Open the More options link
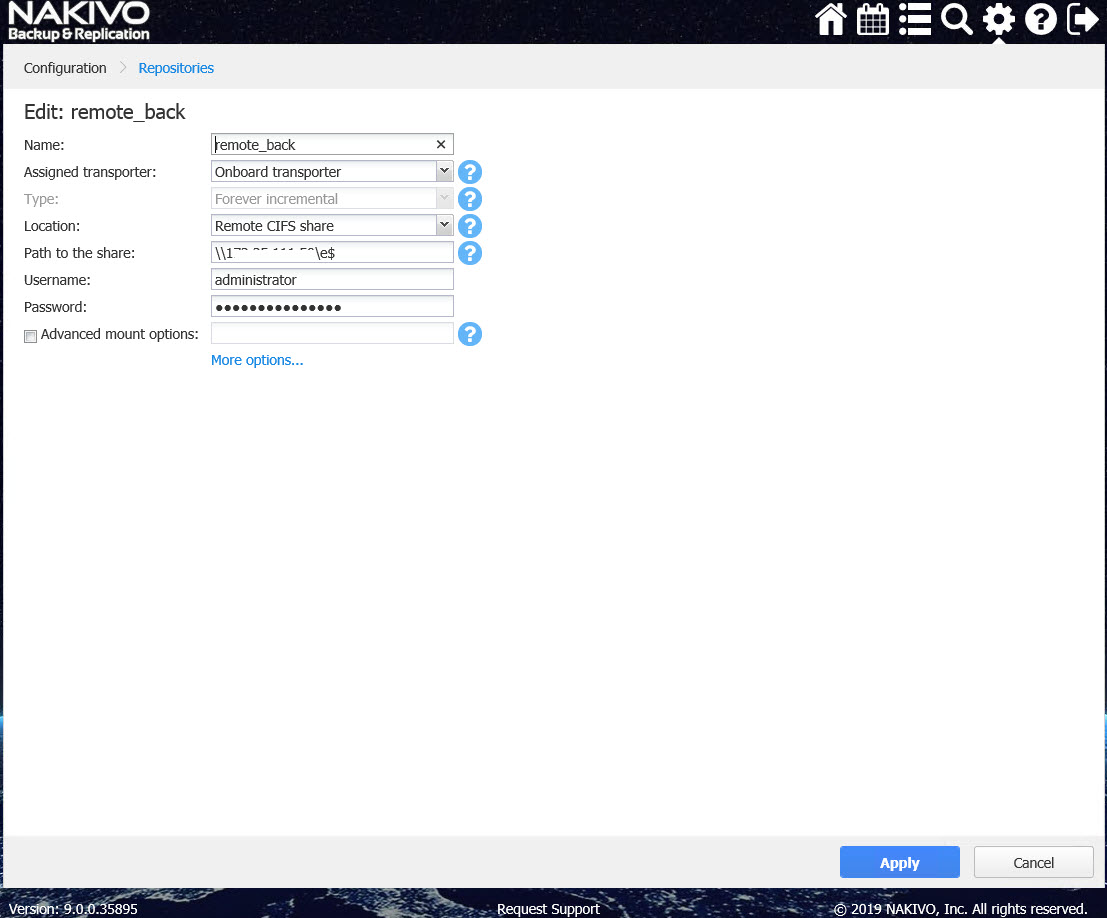 (257, 360)
